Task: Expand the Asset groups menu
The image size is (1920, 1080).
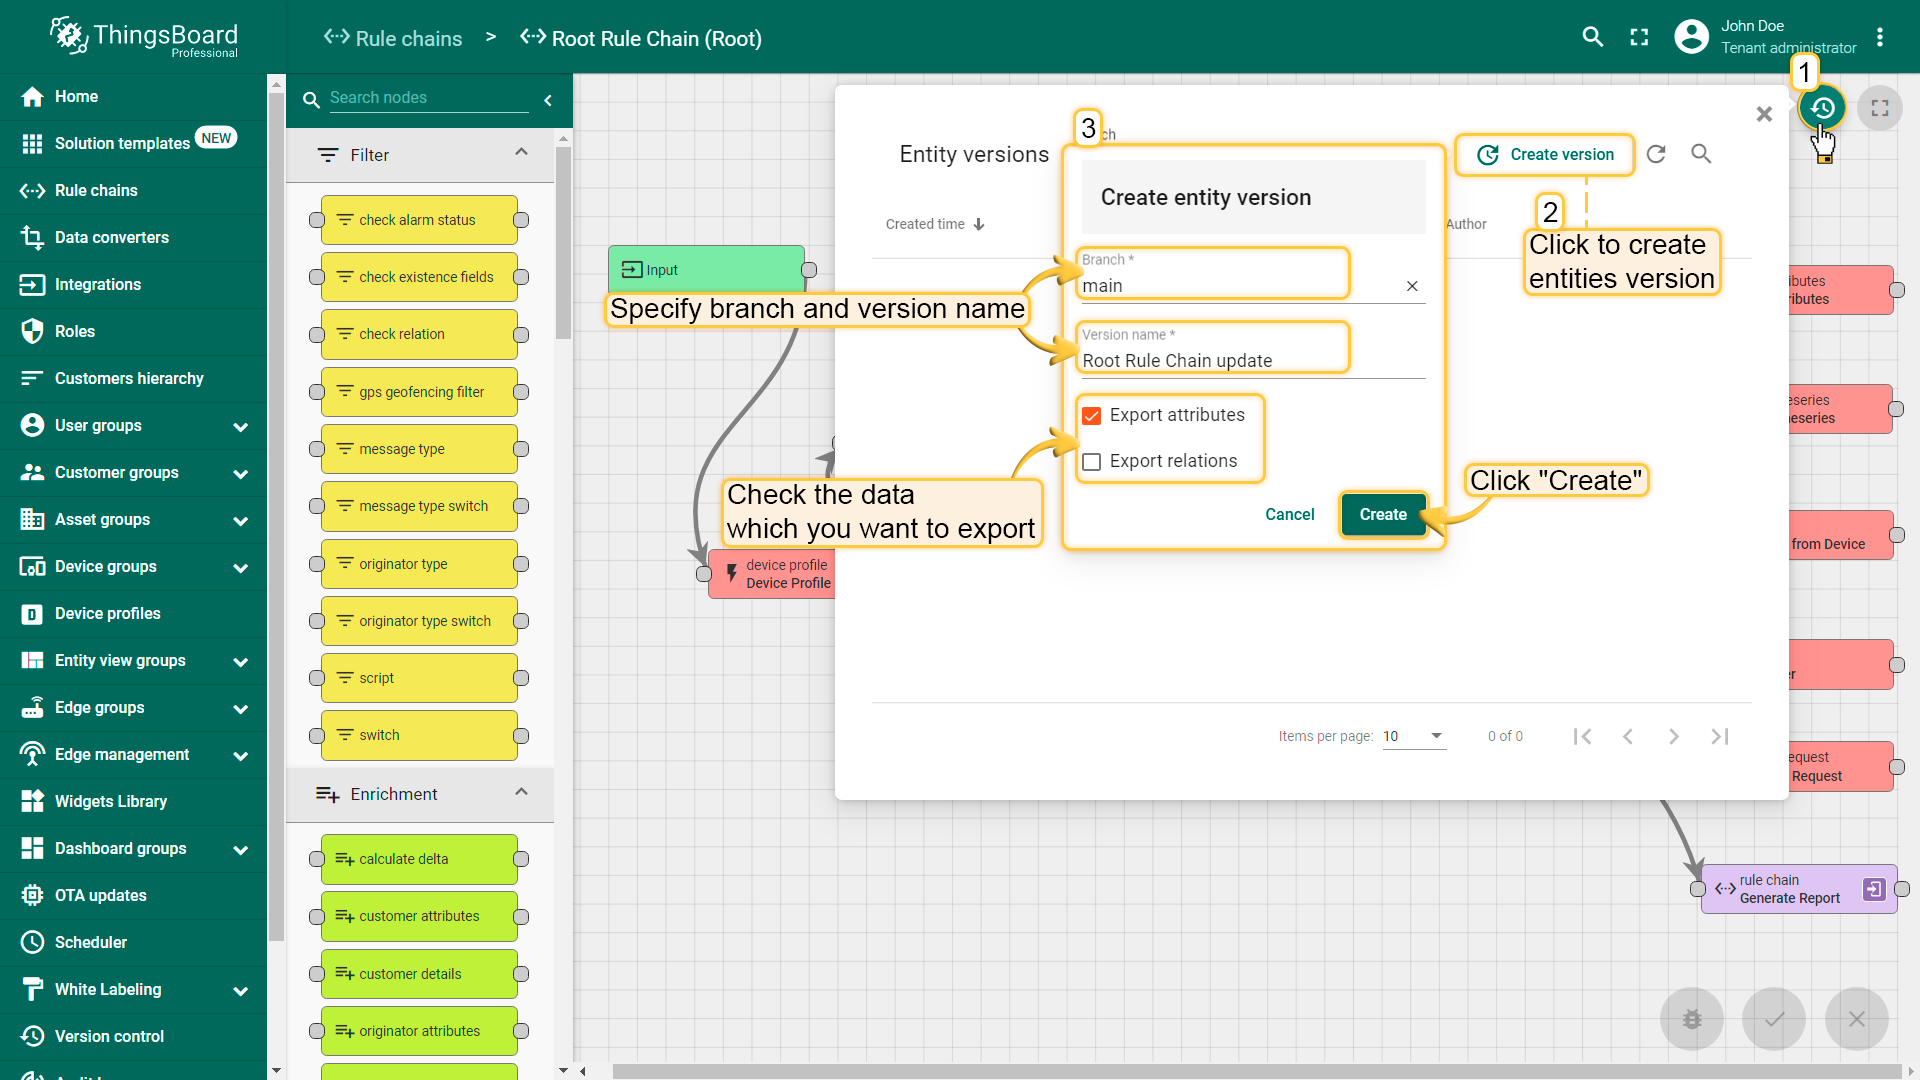Action: click(x=241, y=520)
